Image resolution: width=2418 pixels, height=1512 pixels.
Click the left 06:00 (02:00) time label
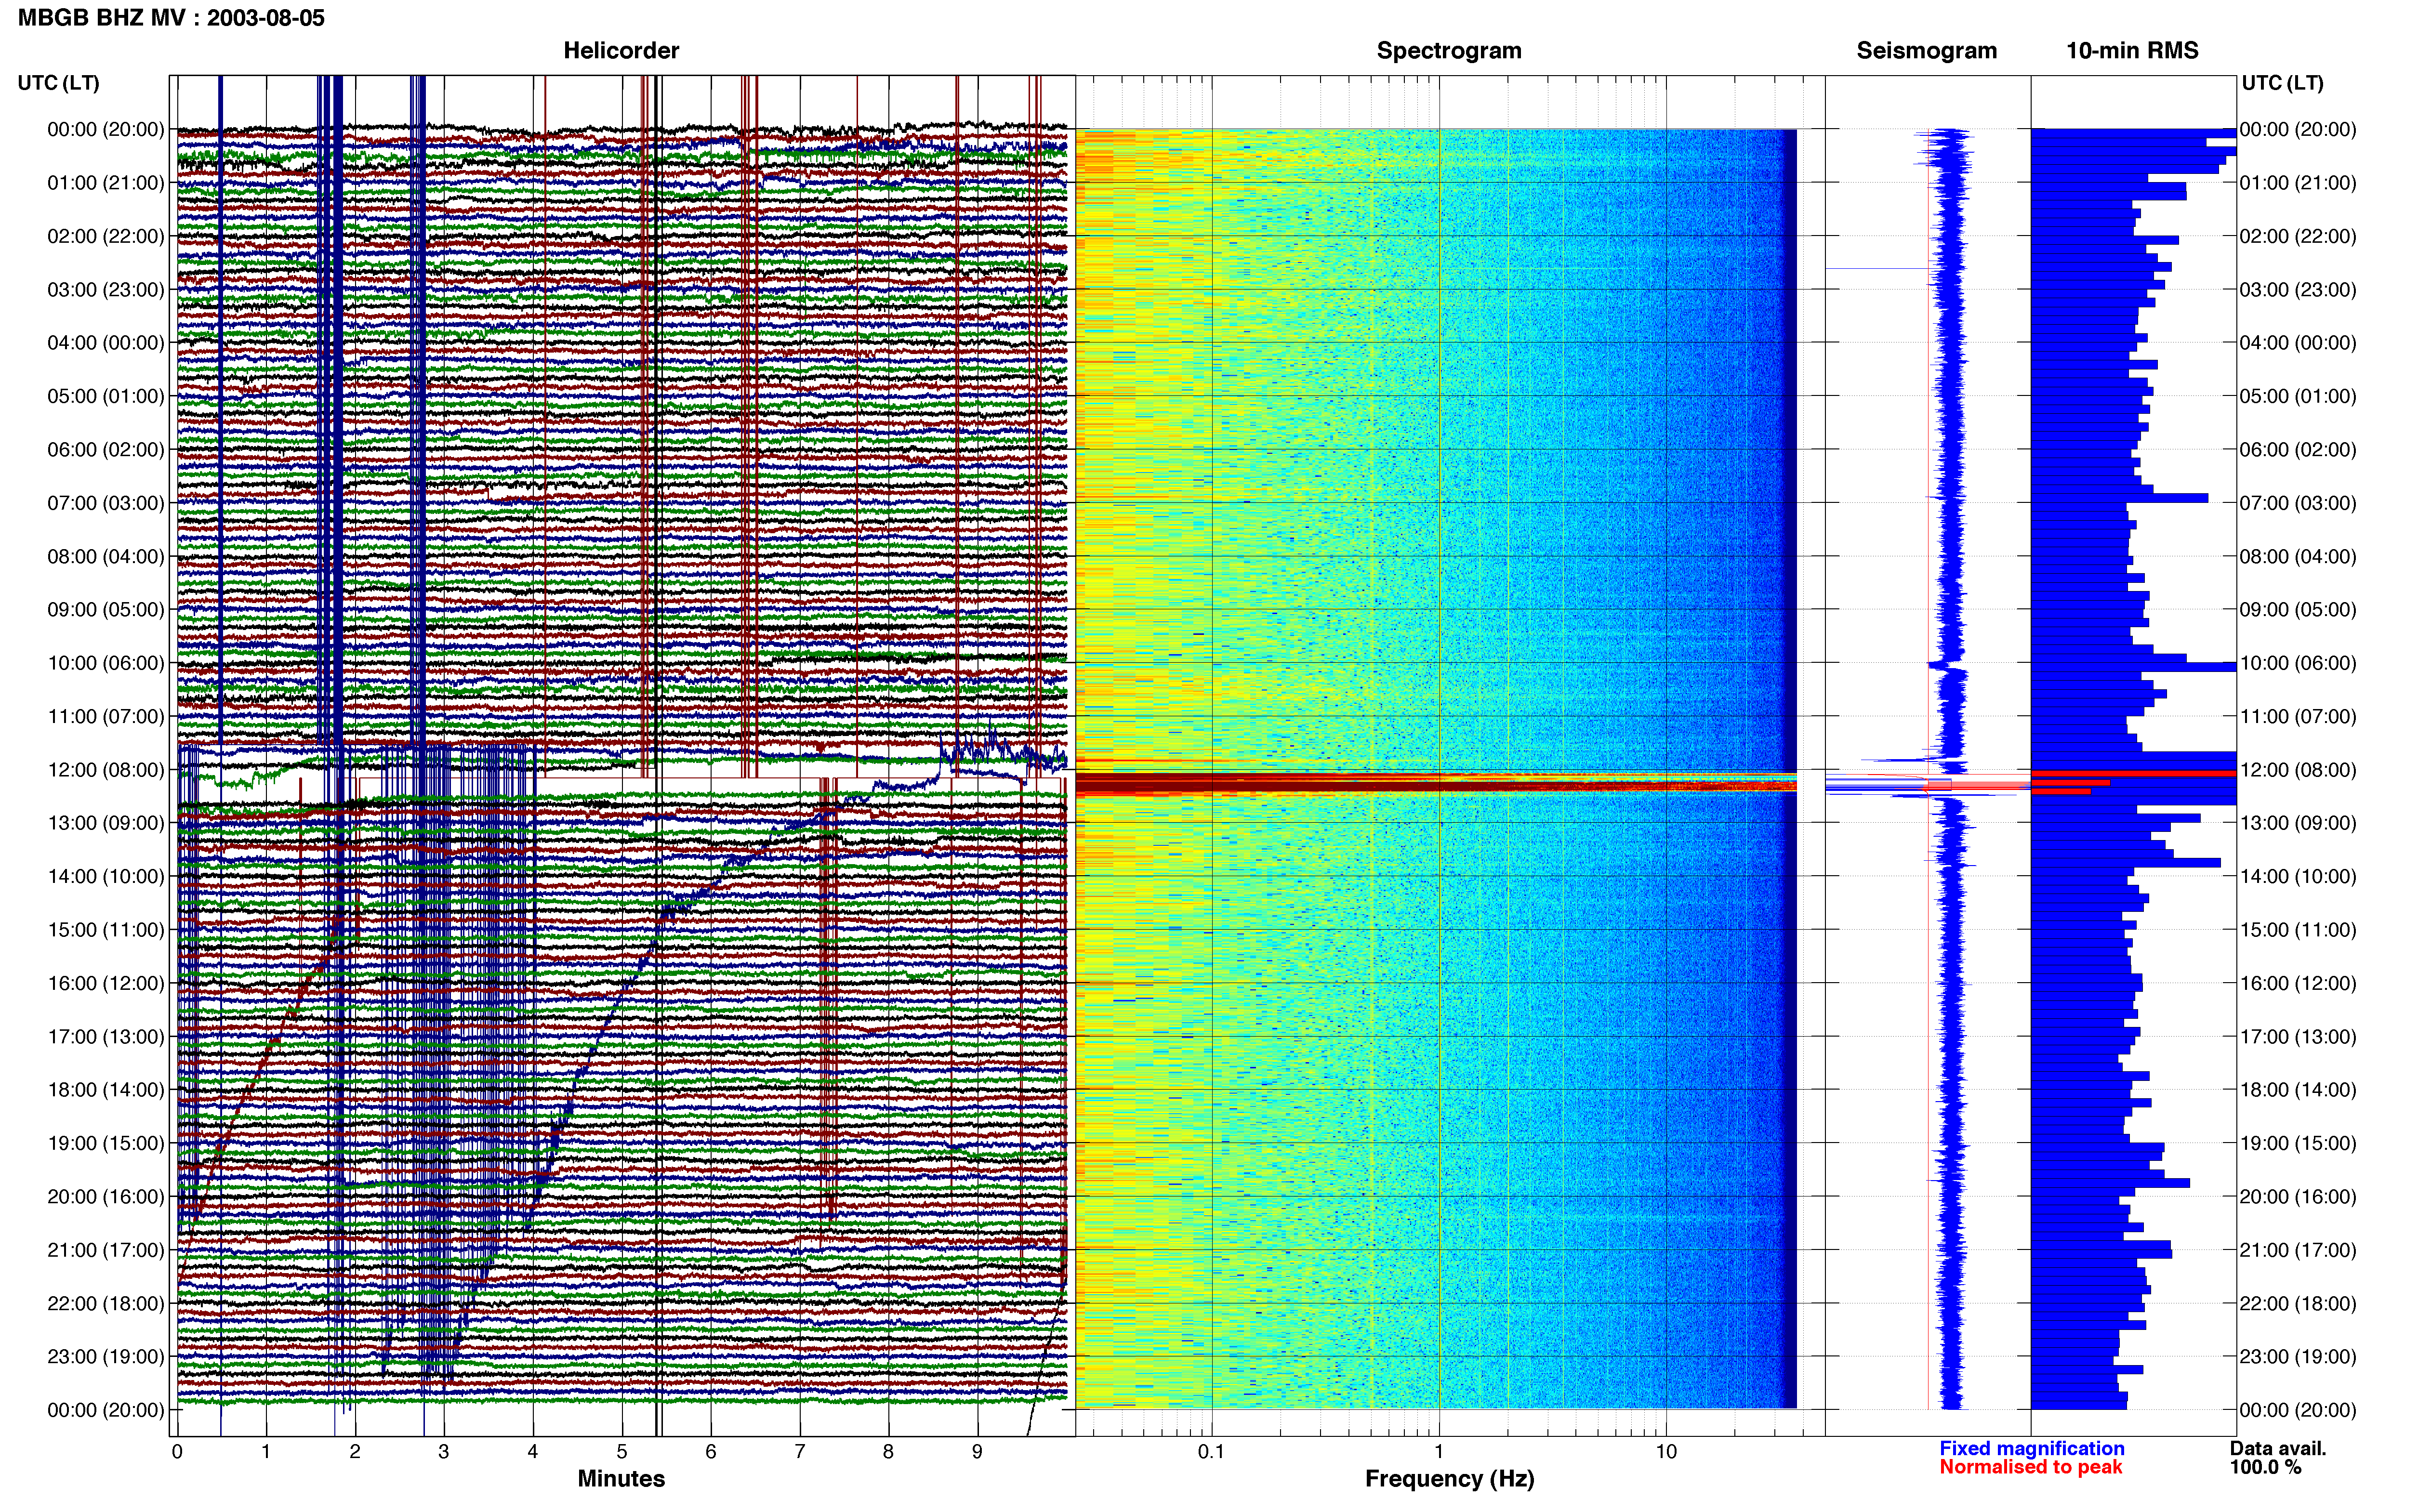pos(106,450)
